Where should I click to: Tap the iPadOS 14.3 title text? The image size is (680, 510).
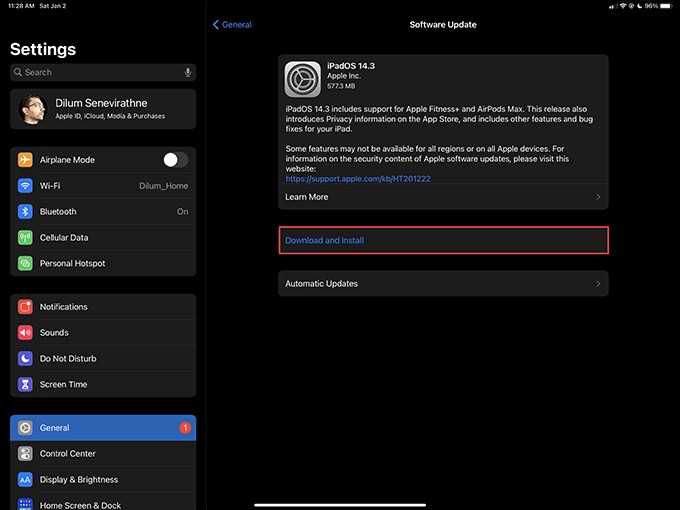click(x=351, y=66)
